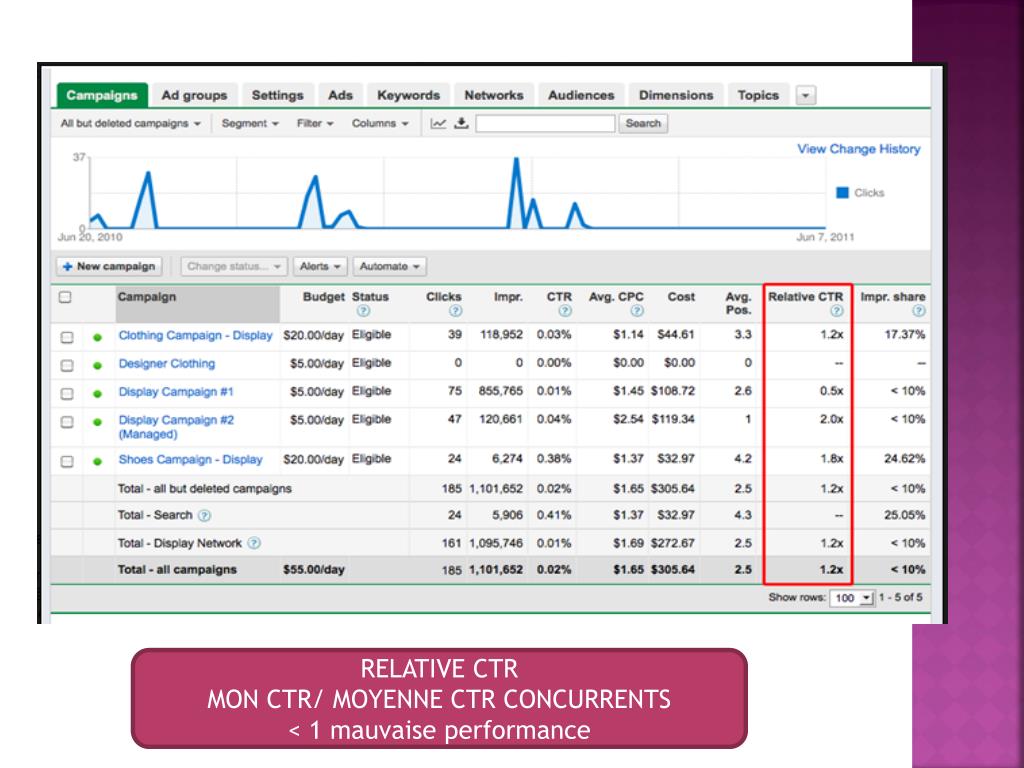Toggle the chart display icon
The height and width of the screenshot is (768, 1024).
pos(438,123)
